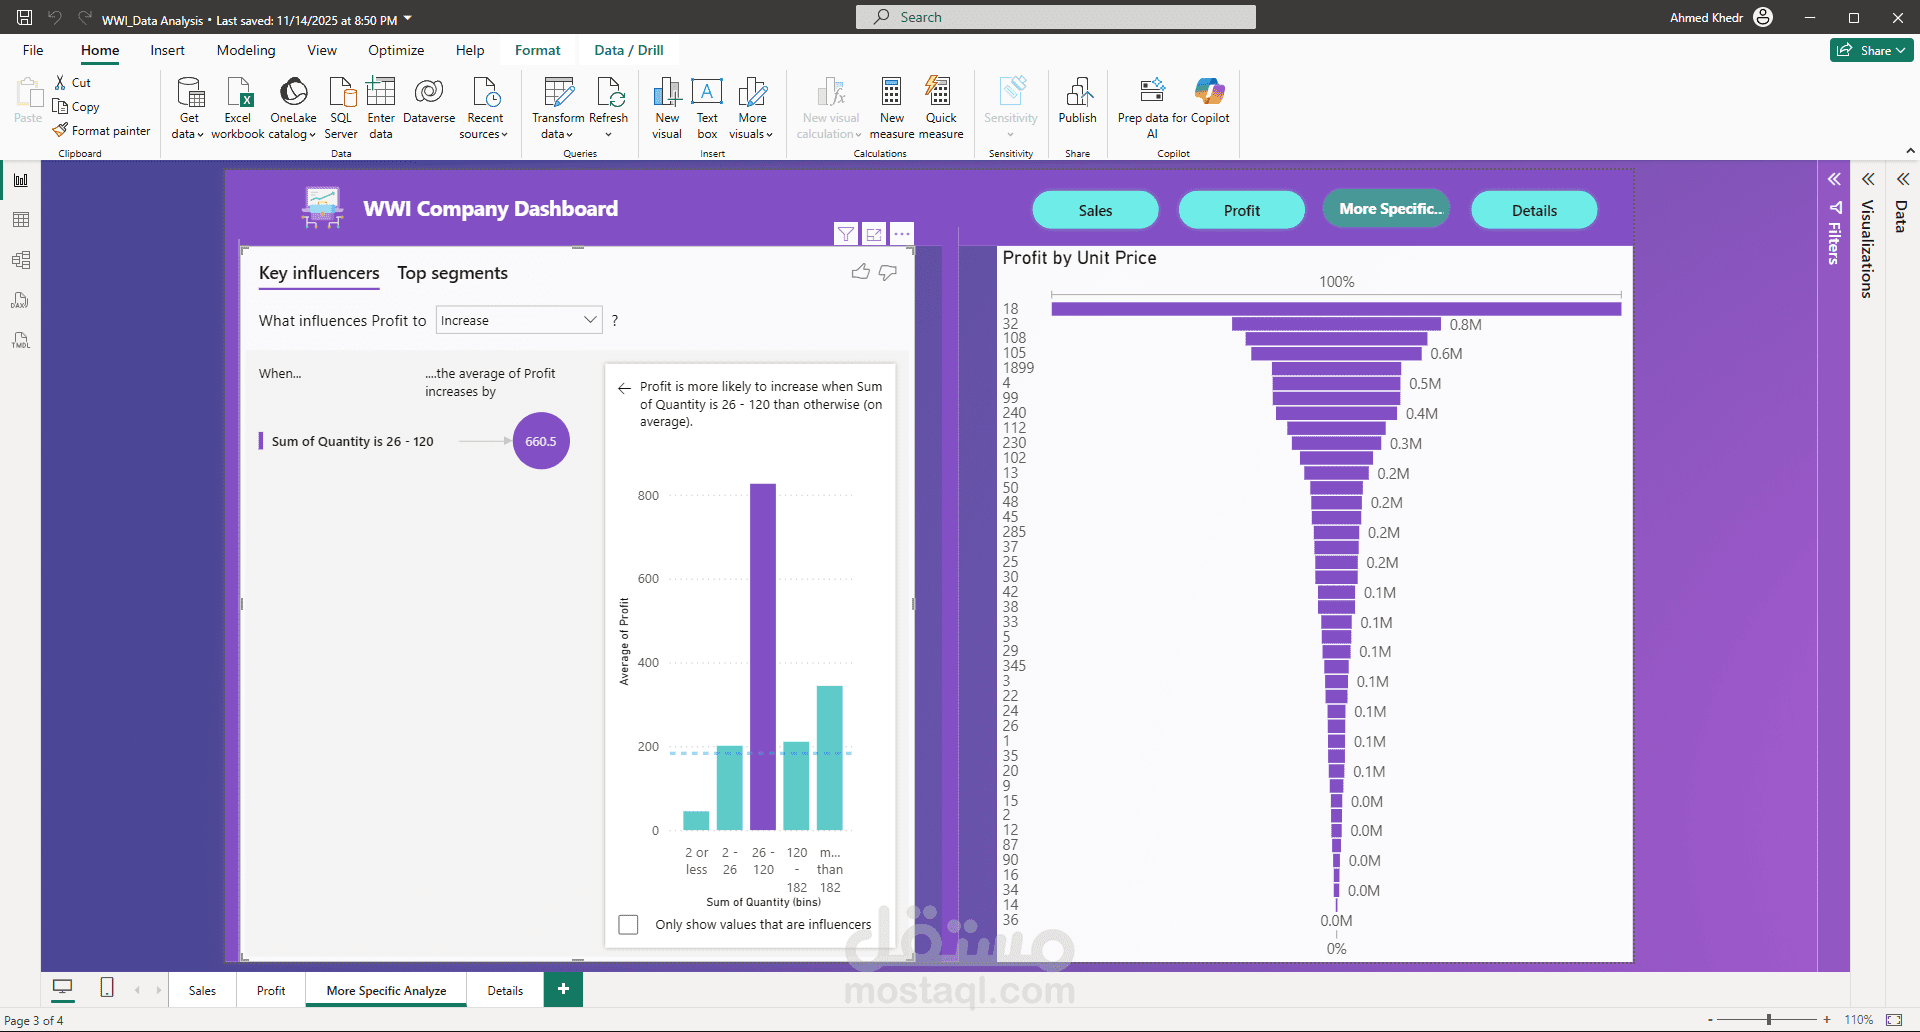Check 'Only show values that are influencers'
Screen dimensions: 1920x1032
(628, 925)
